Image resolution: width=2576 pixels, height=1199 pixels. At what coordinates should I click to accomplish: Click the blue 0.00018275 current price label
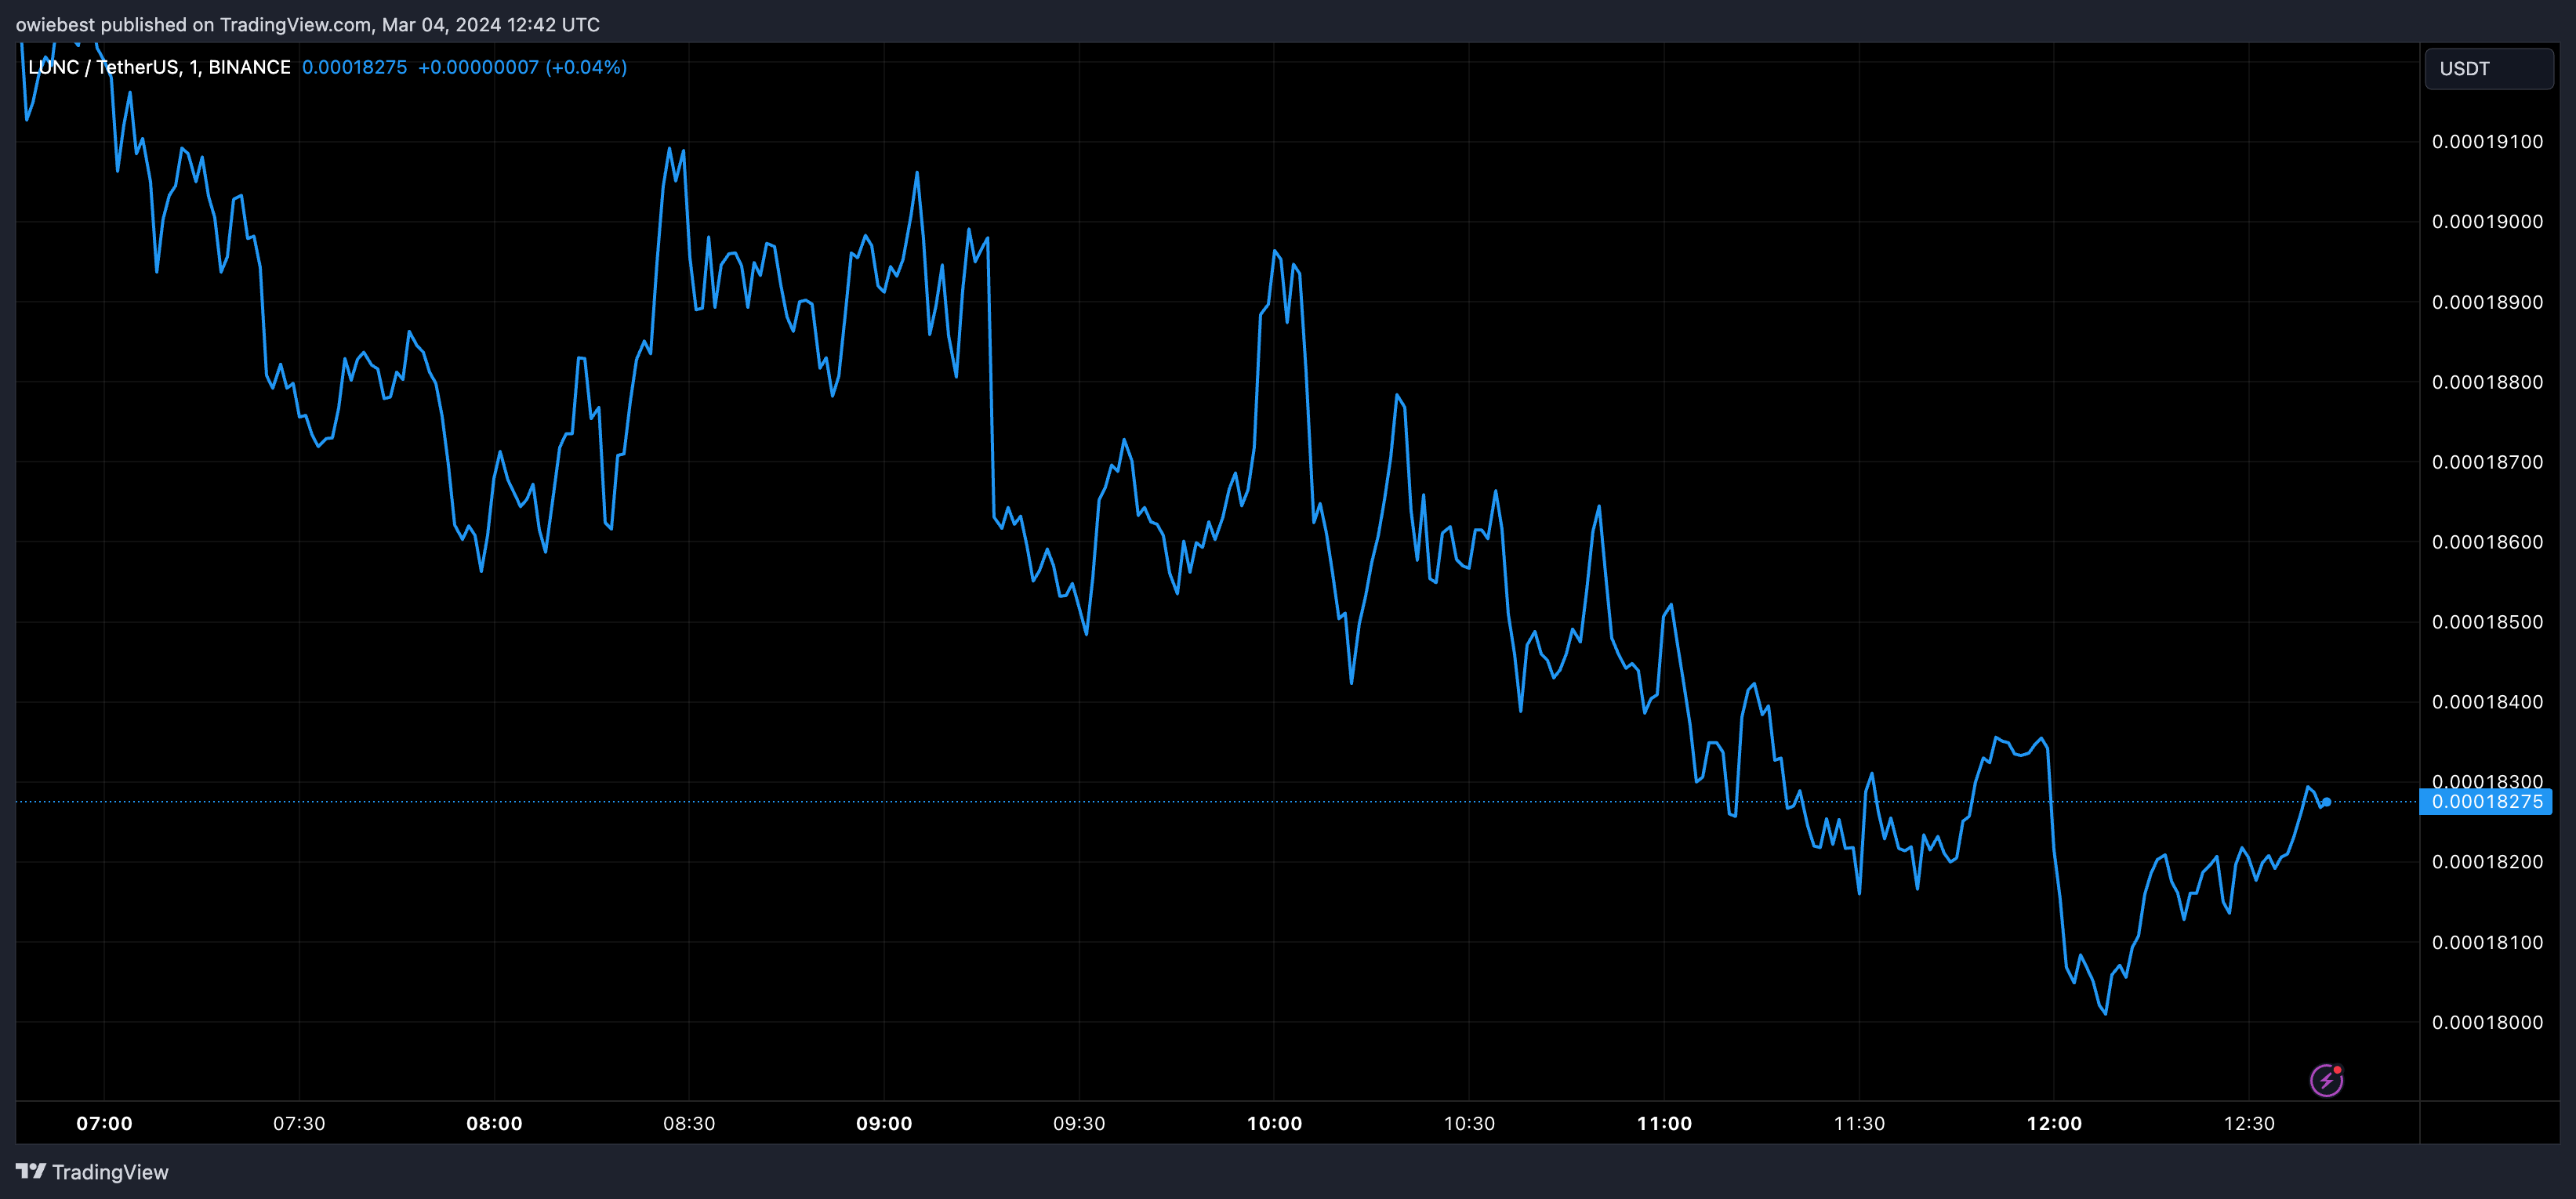tap(2486, 802)
